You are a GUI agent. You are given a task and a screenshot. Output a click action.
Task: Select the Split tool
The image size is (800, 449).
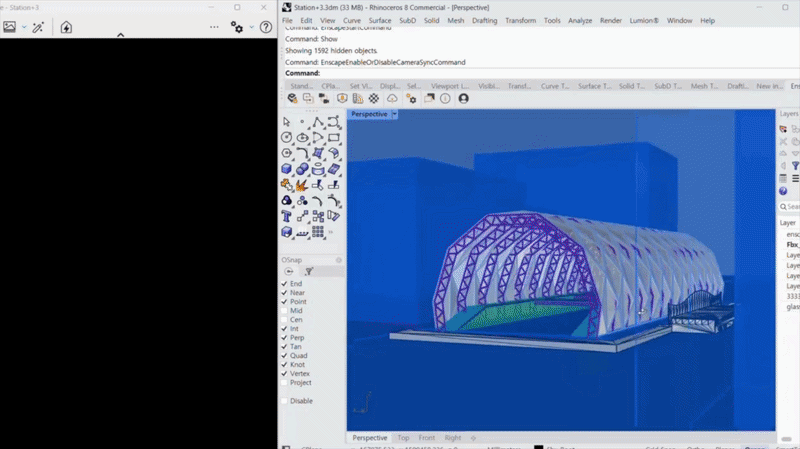click(334, 185)
